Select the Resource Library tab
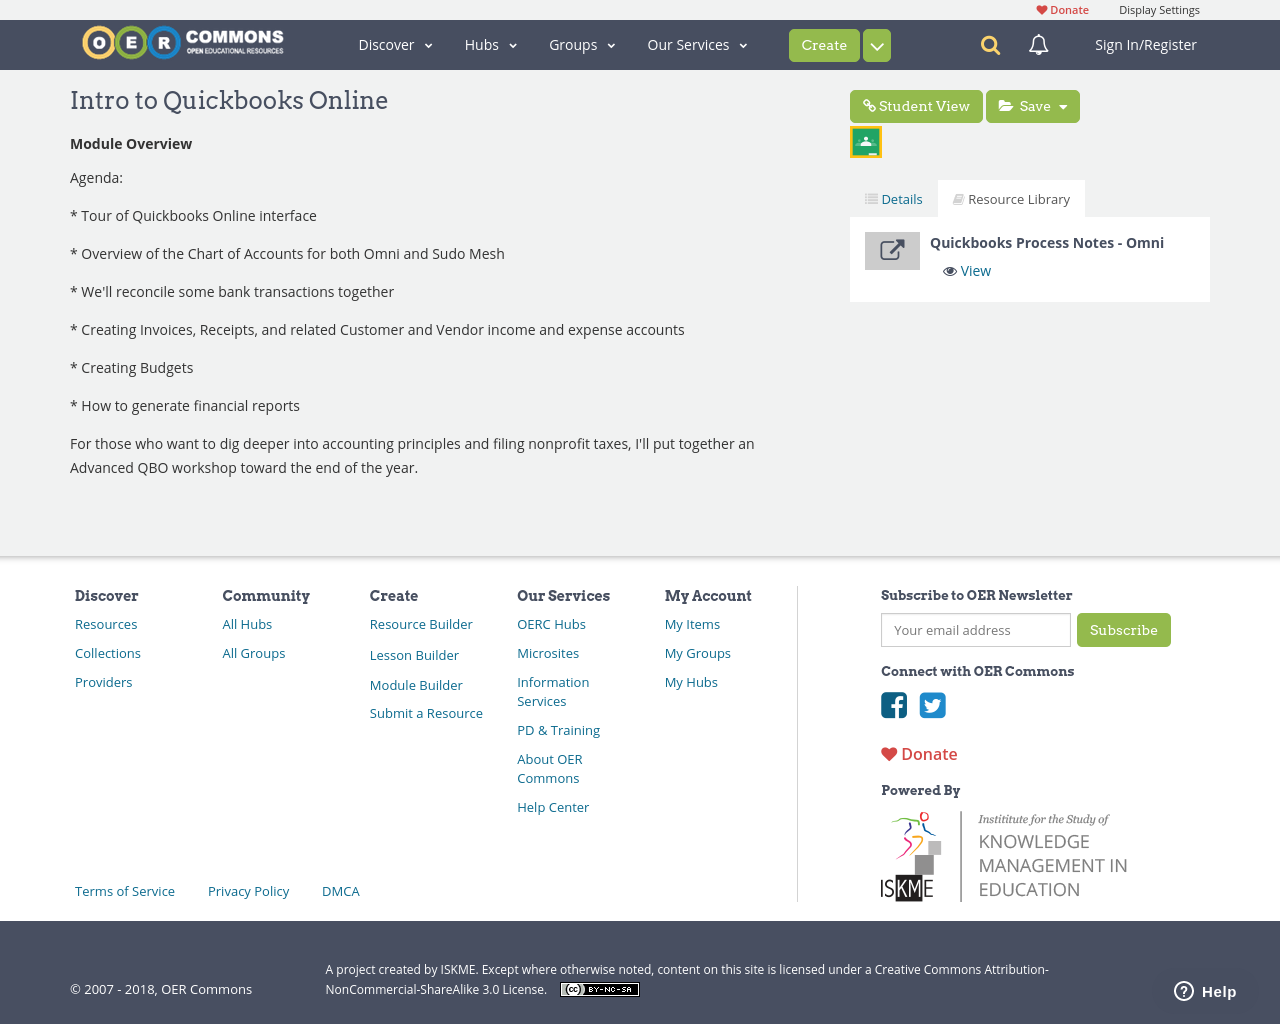The width and height of the screenshot is (1280, 1024). coord(1011,198)
